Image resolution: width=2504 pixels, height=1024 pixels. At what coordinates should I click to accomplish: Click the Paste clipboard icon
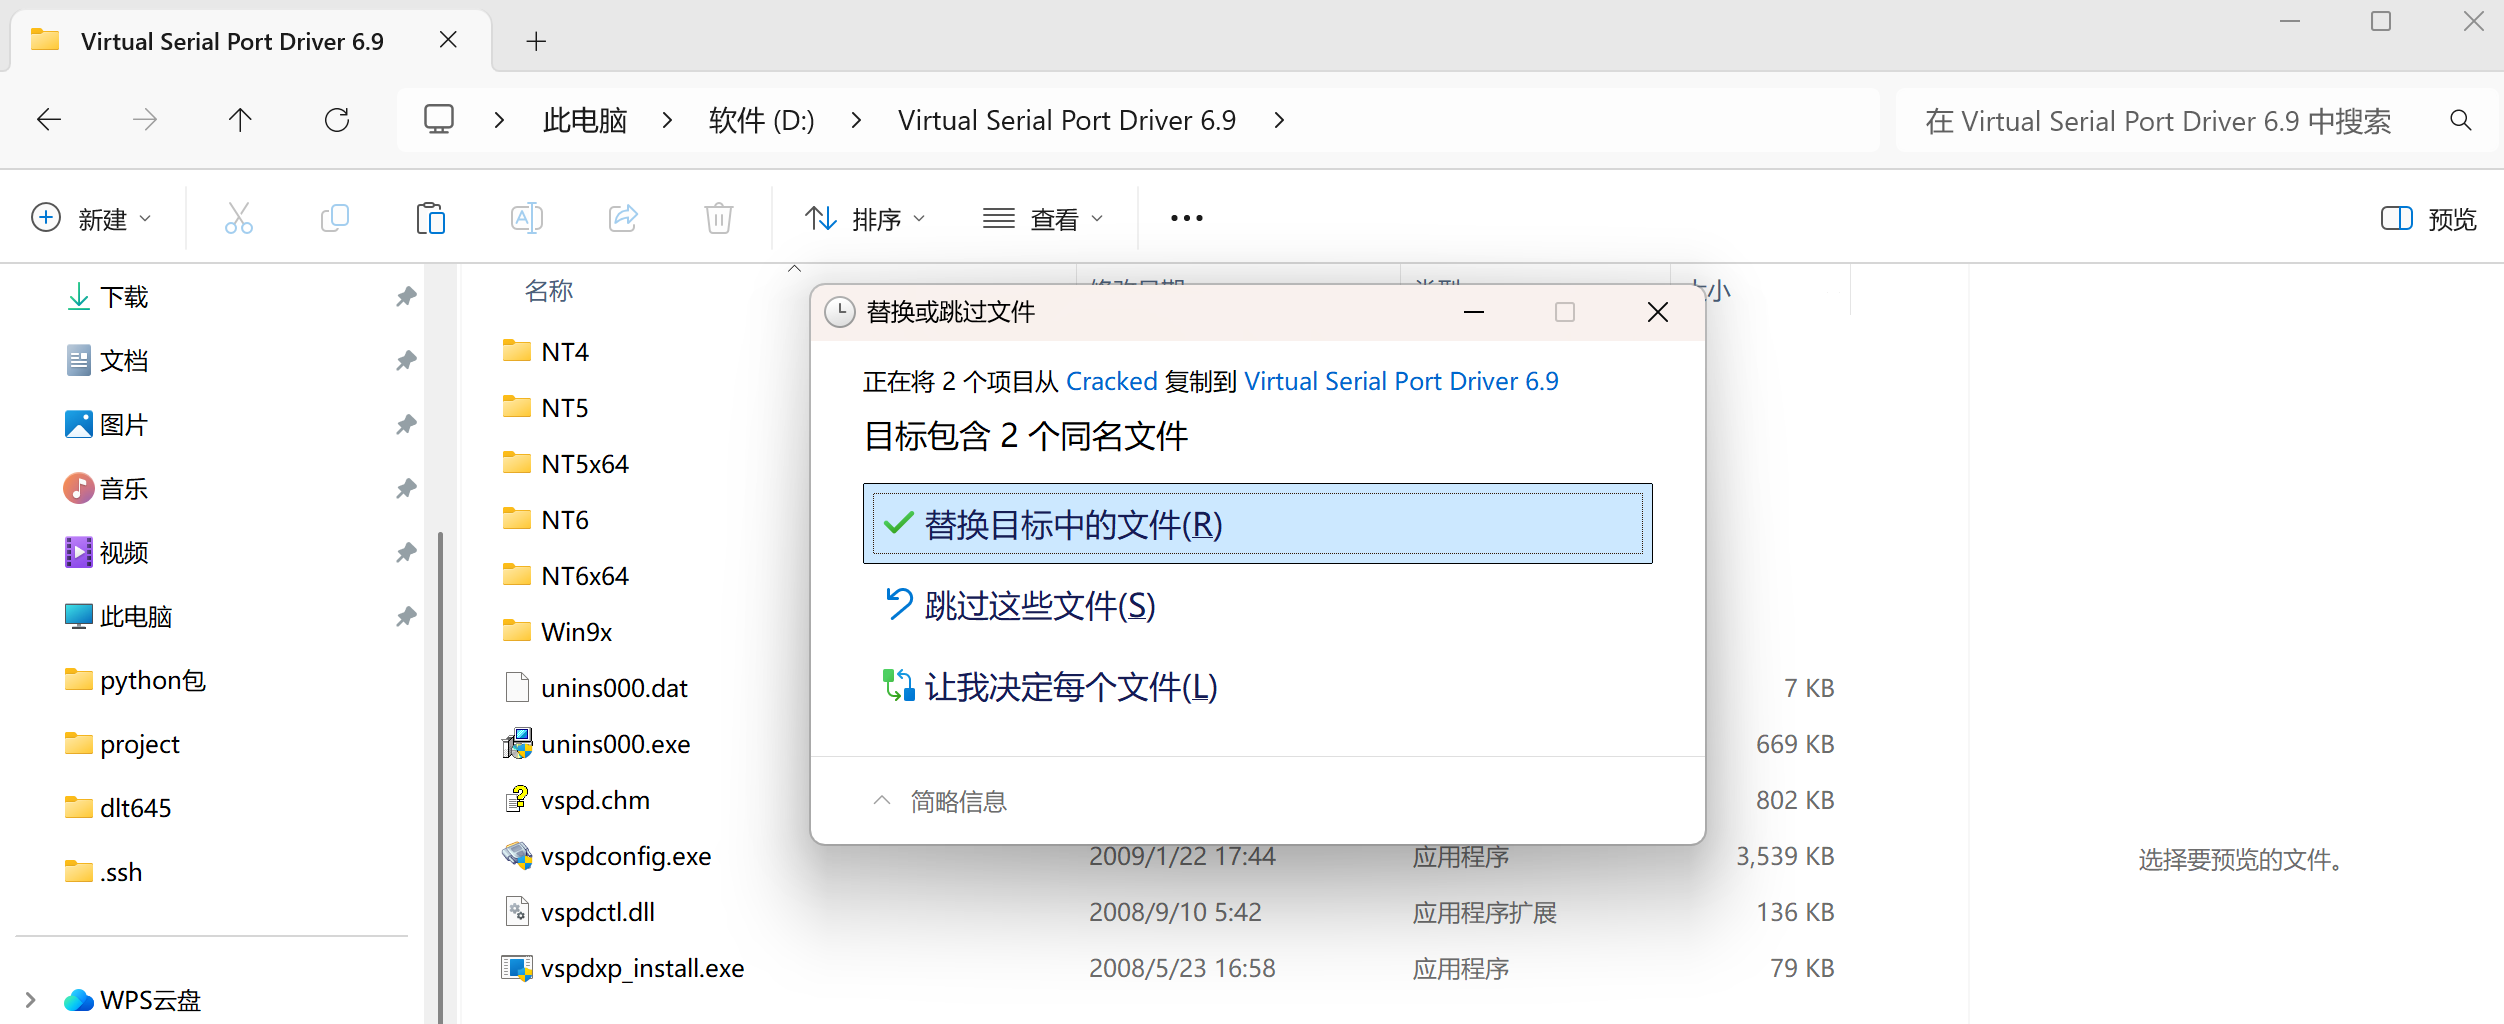pos(431,218)
